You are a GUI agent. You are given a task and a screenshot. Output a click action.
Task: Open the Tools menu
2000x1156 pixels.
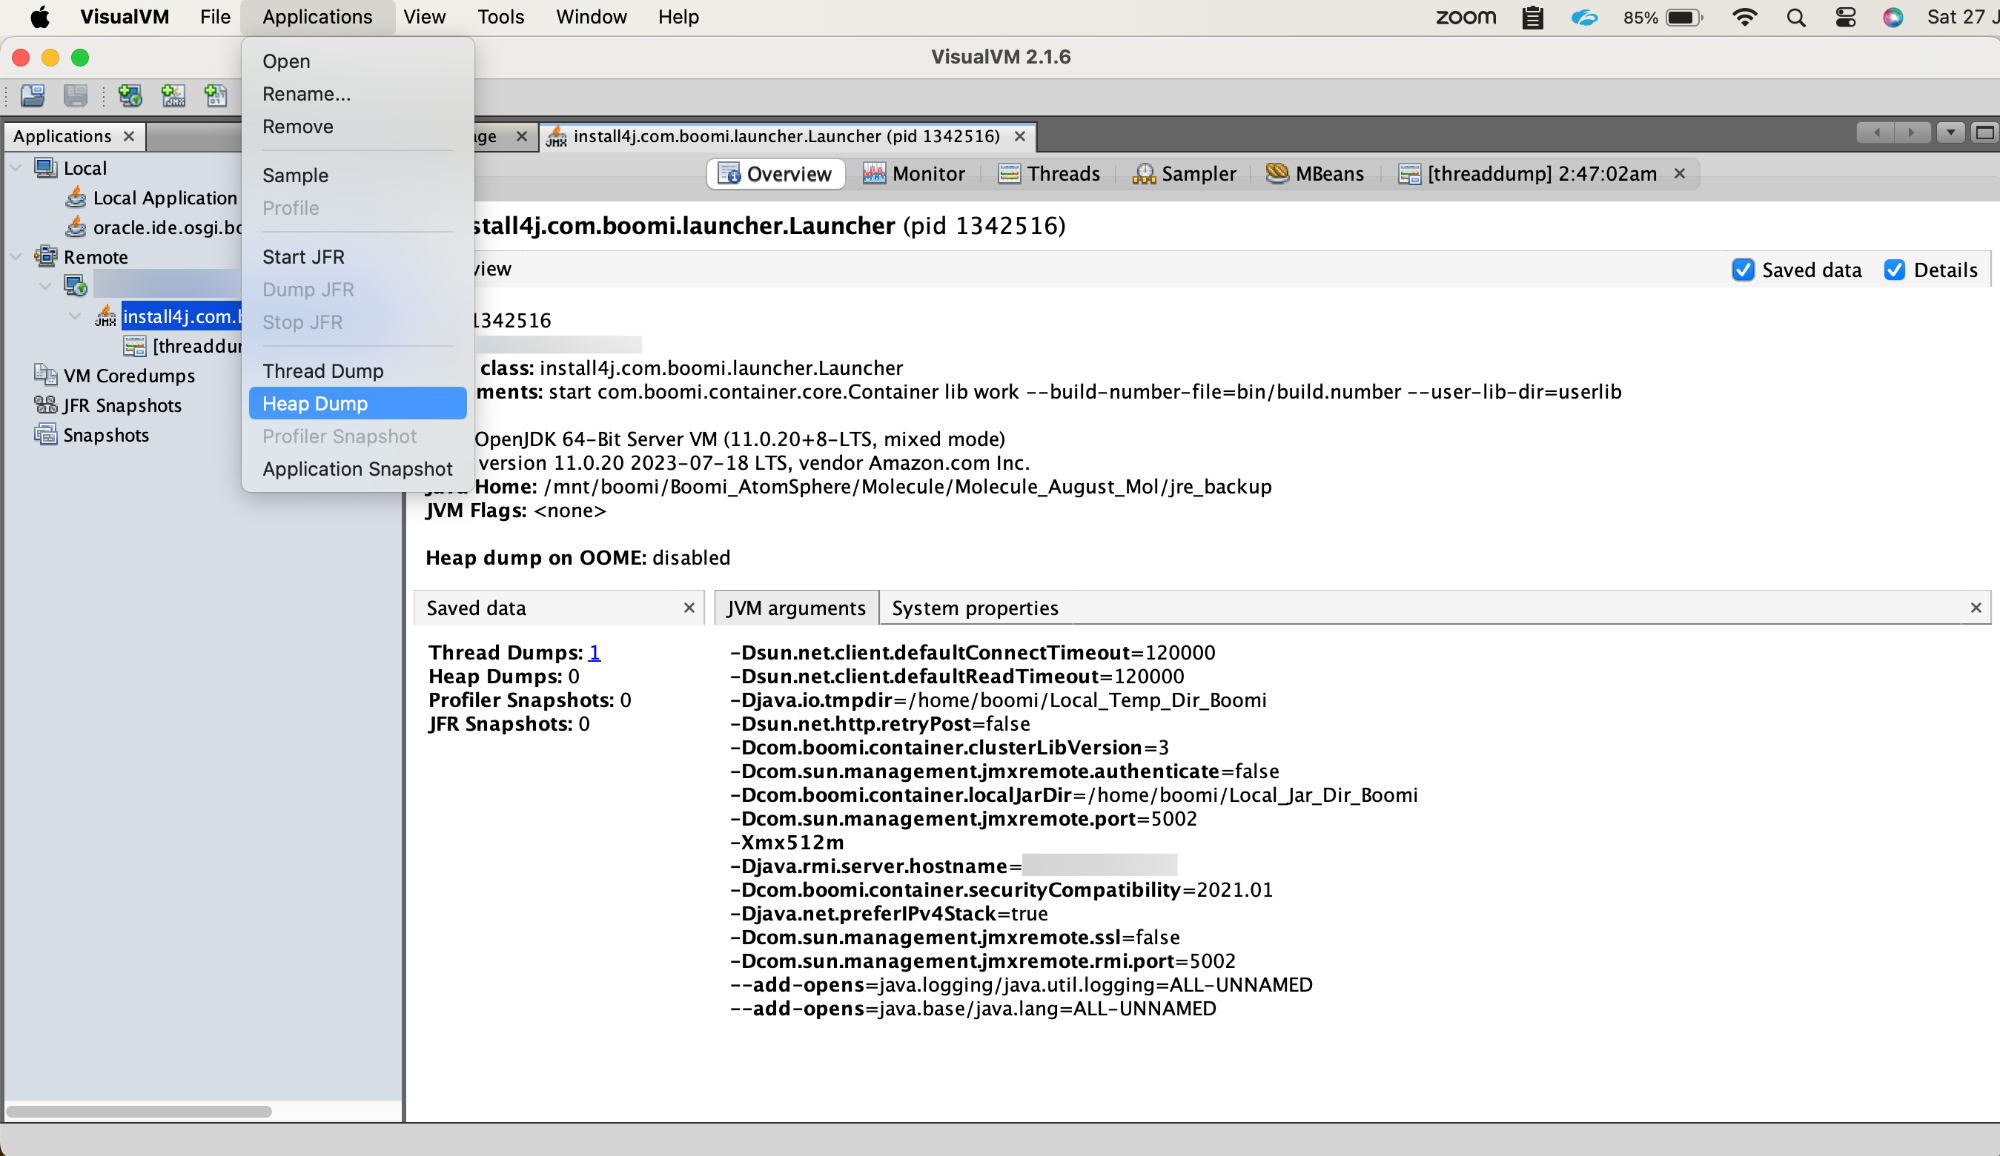[x=500, y=17]
